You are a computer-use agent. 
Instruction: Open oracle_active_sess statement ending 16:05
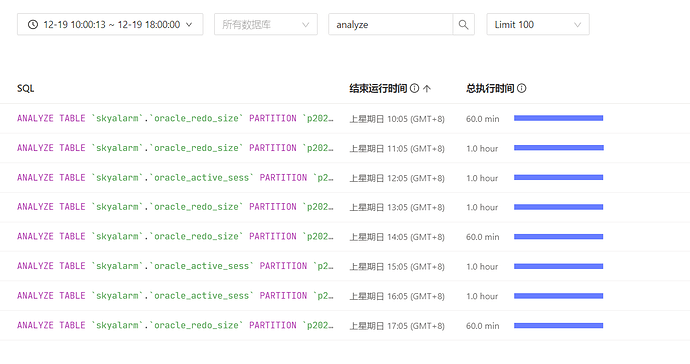pos(175,296)
